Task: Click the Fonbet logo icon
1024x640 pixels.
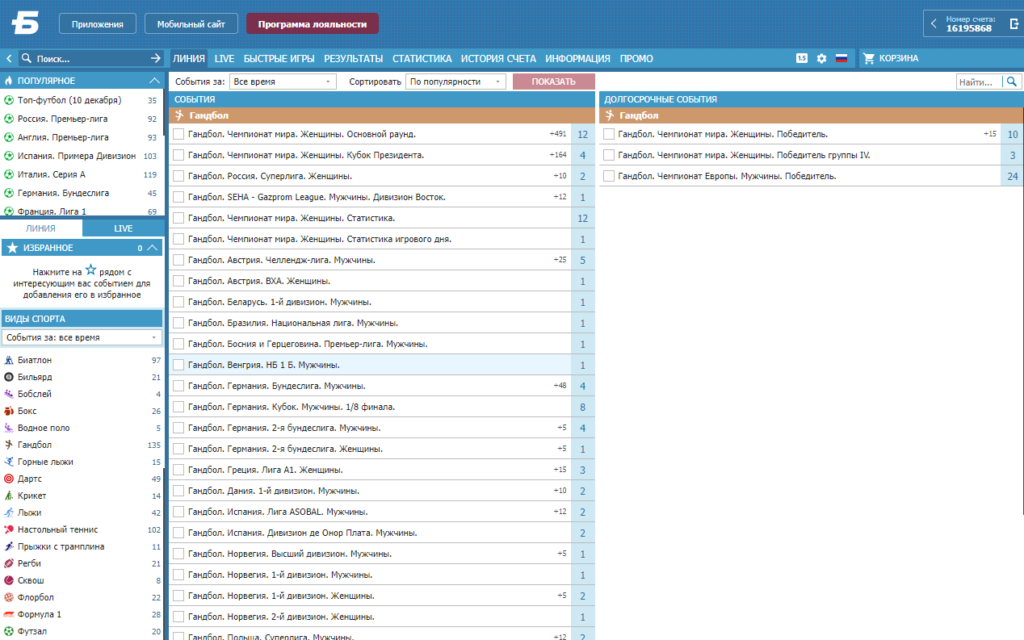Action: click(x=25, y=23)
